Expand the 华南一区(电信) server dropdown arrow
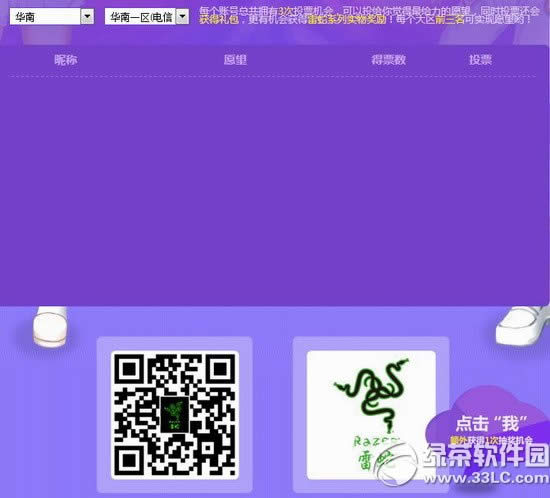 pyautogui.click(x=182, y=16)
